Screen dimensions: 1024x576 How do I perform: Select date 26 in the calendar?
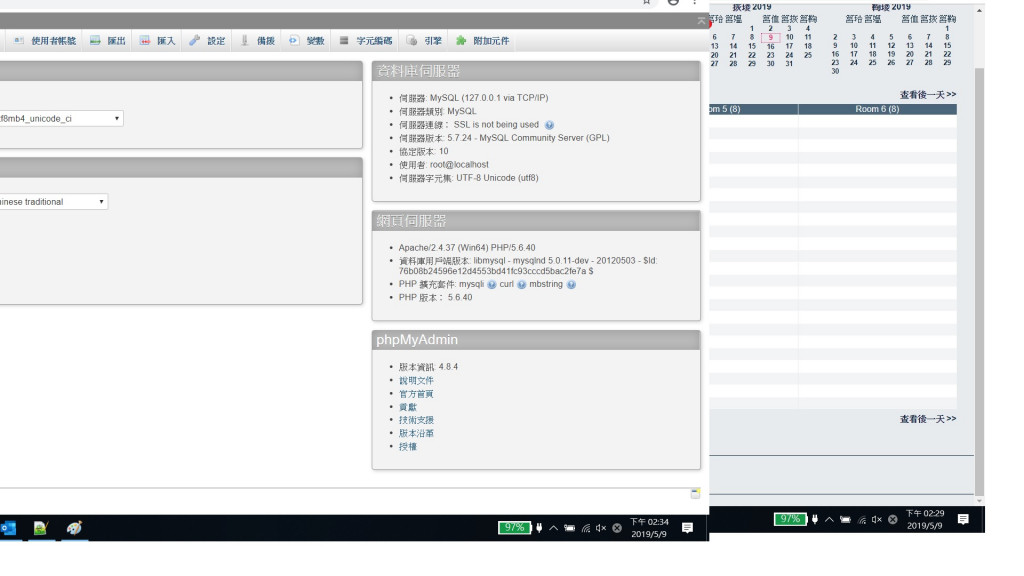[891, 63]
